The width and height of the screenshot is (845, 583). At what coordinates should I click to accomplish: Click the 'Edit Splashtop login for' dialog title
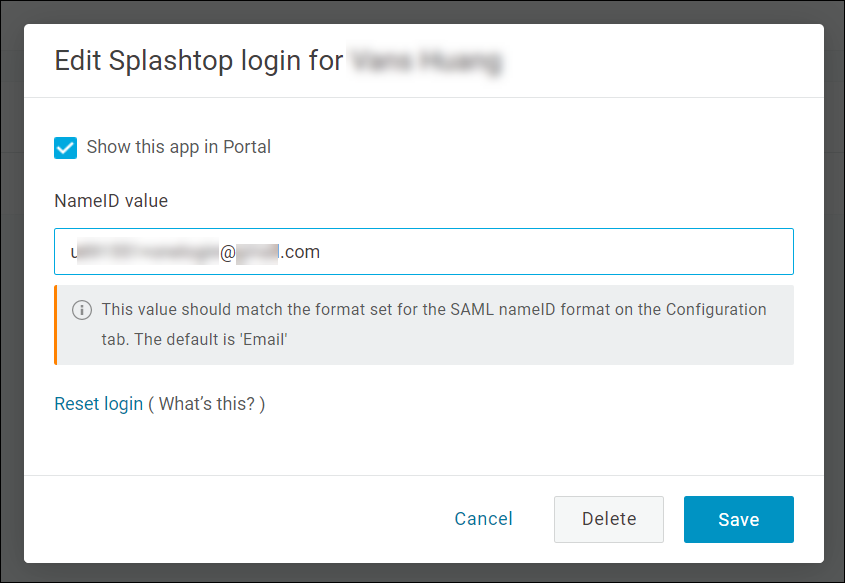pyautogui.click(x=199, y=61)
